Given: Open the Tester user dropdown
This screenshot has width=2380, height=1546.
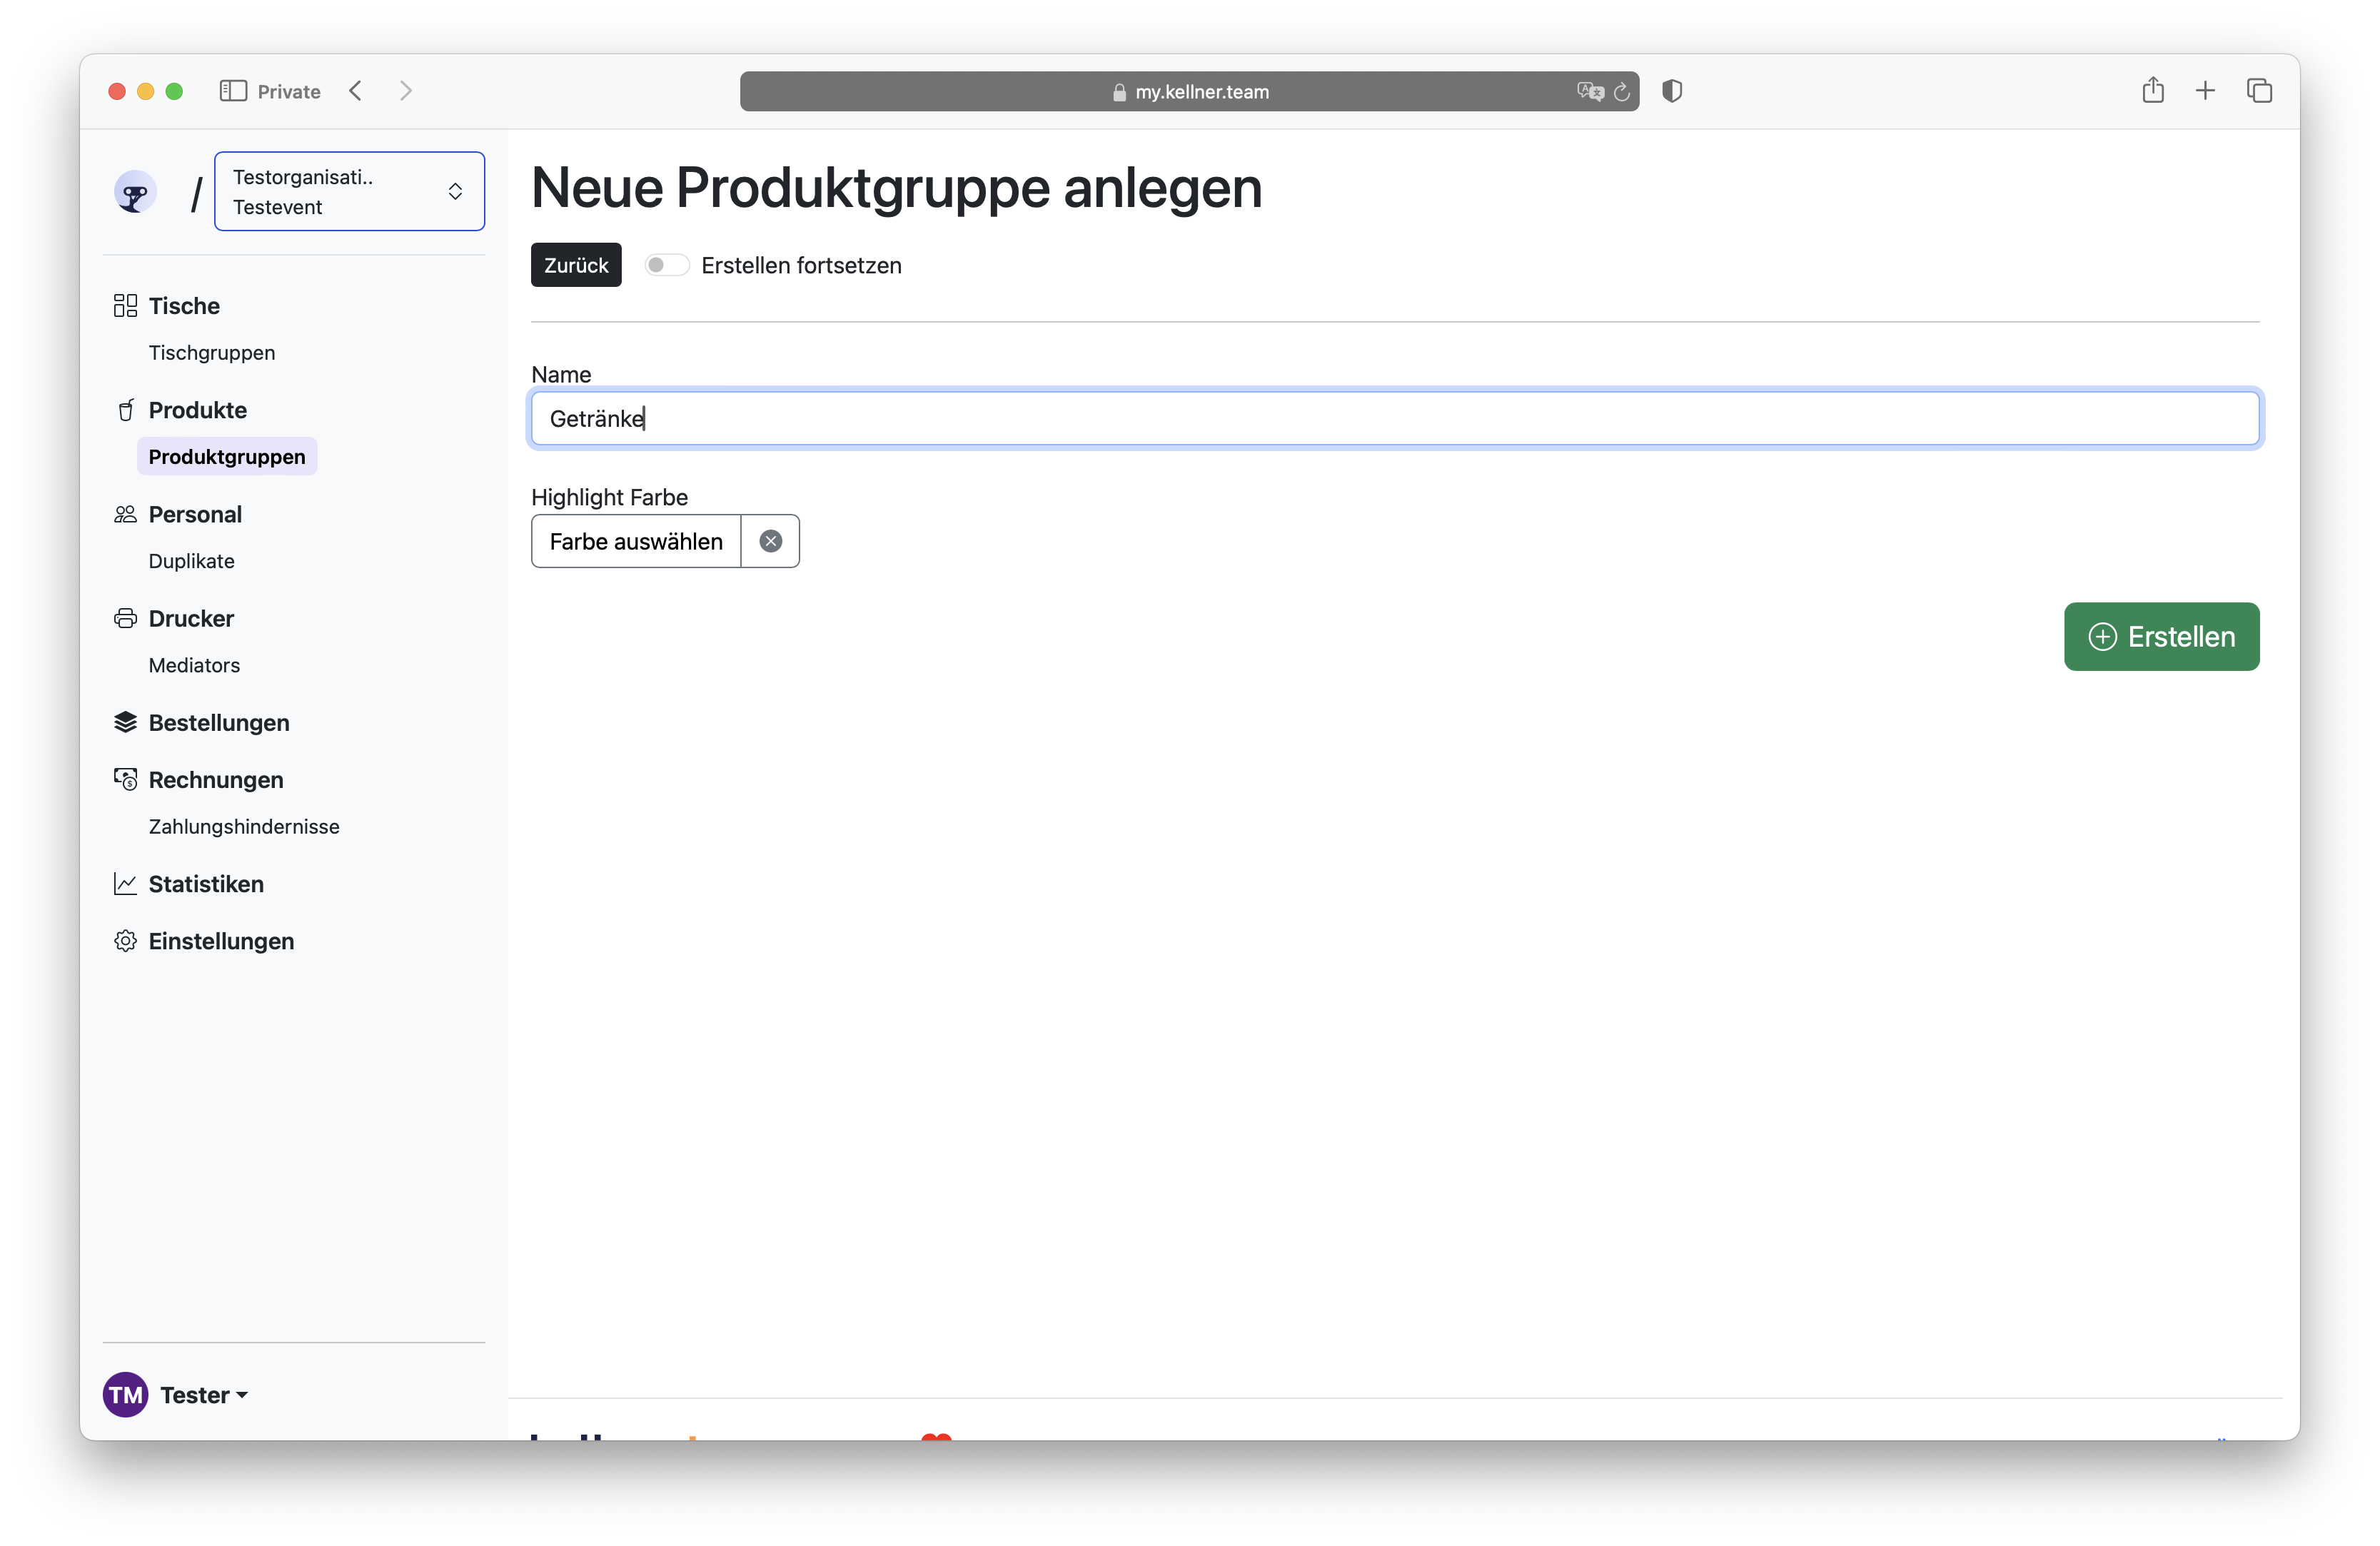Looking at the screenshot, I should pos(204,1394).
